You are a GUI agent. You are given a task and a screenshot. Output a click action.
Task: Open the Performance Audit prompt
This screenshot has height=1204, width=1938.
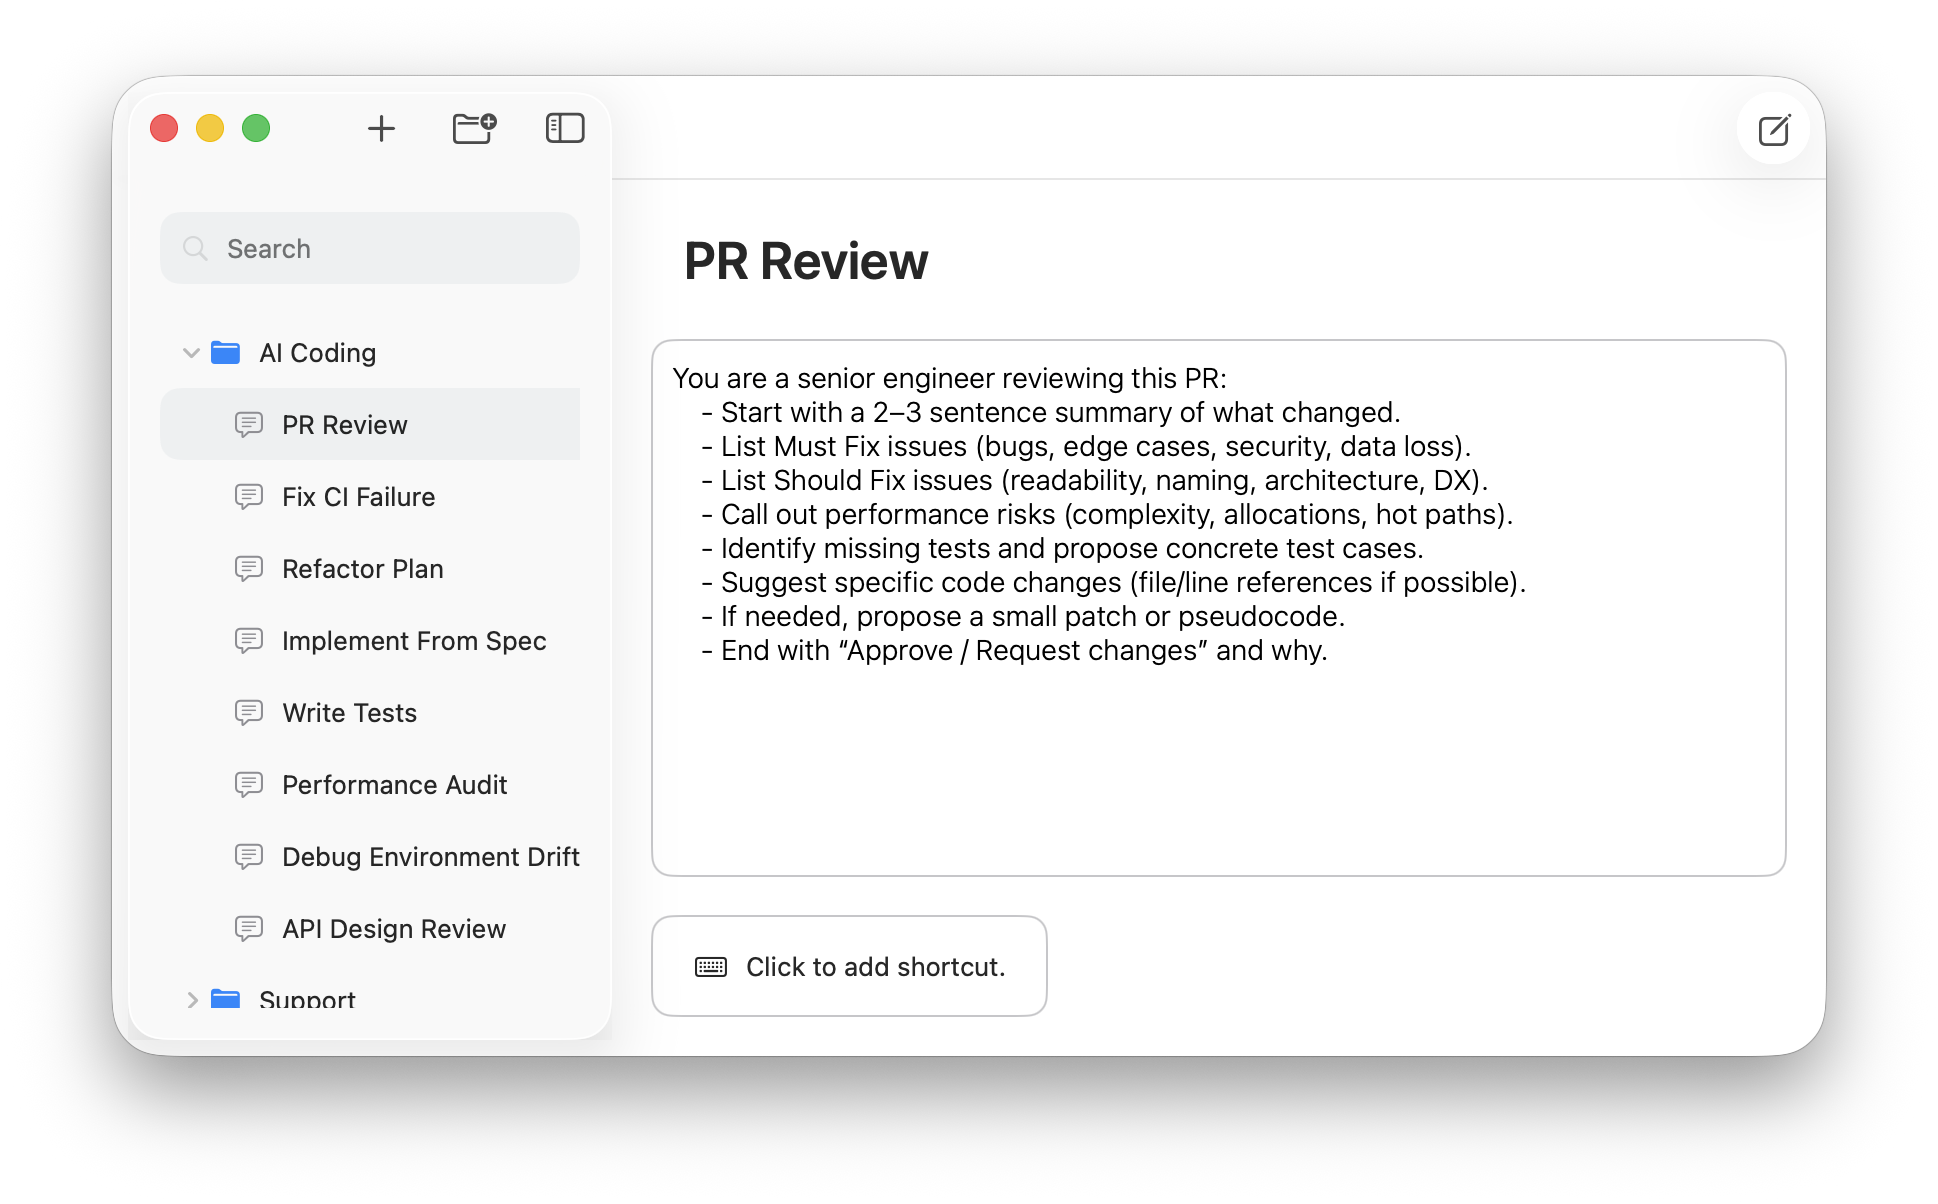[x=394, y=784]
